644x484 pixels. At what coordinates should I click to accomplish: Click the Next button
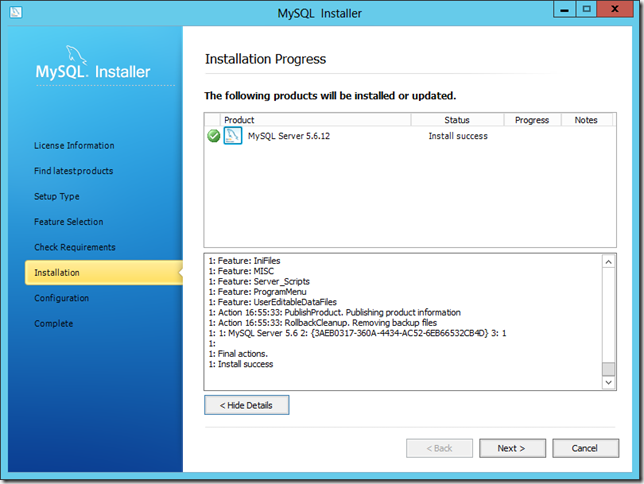tap(512, 448)
